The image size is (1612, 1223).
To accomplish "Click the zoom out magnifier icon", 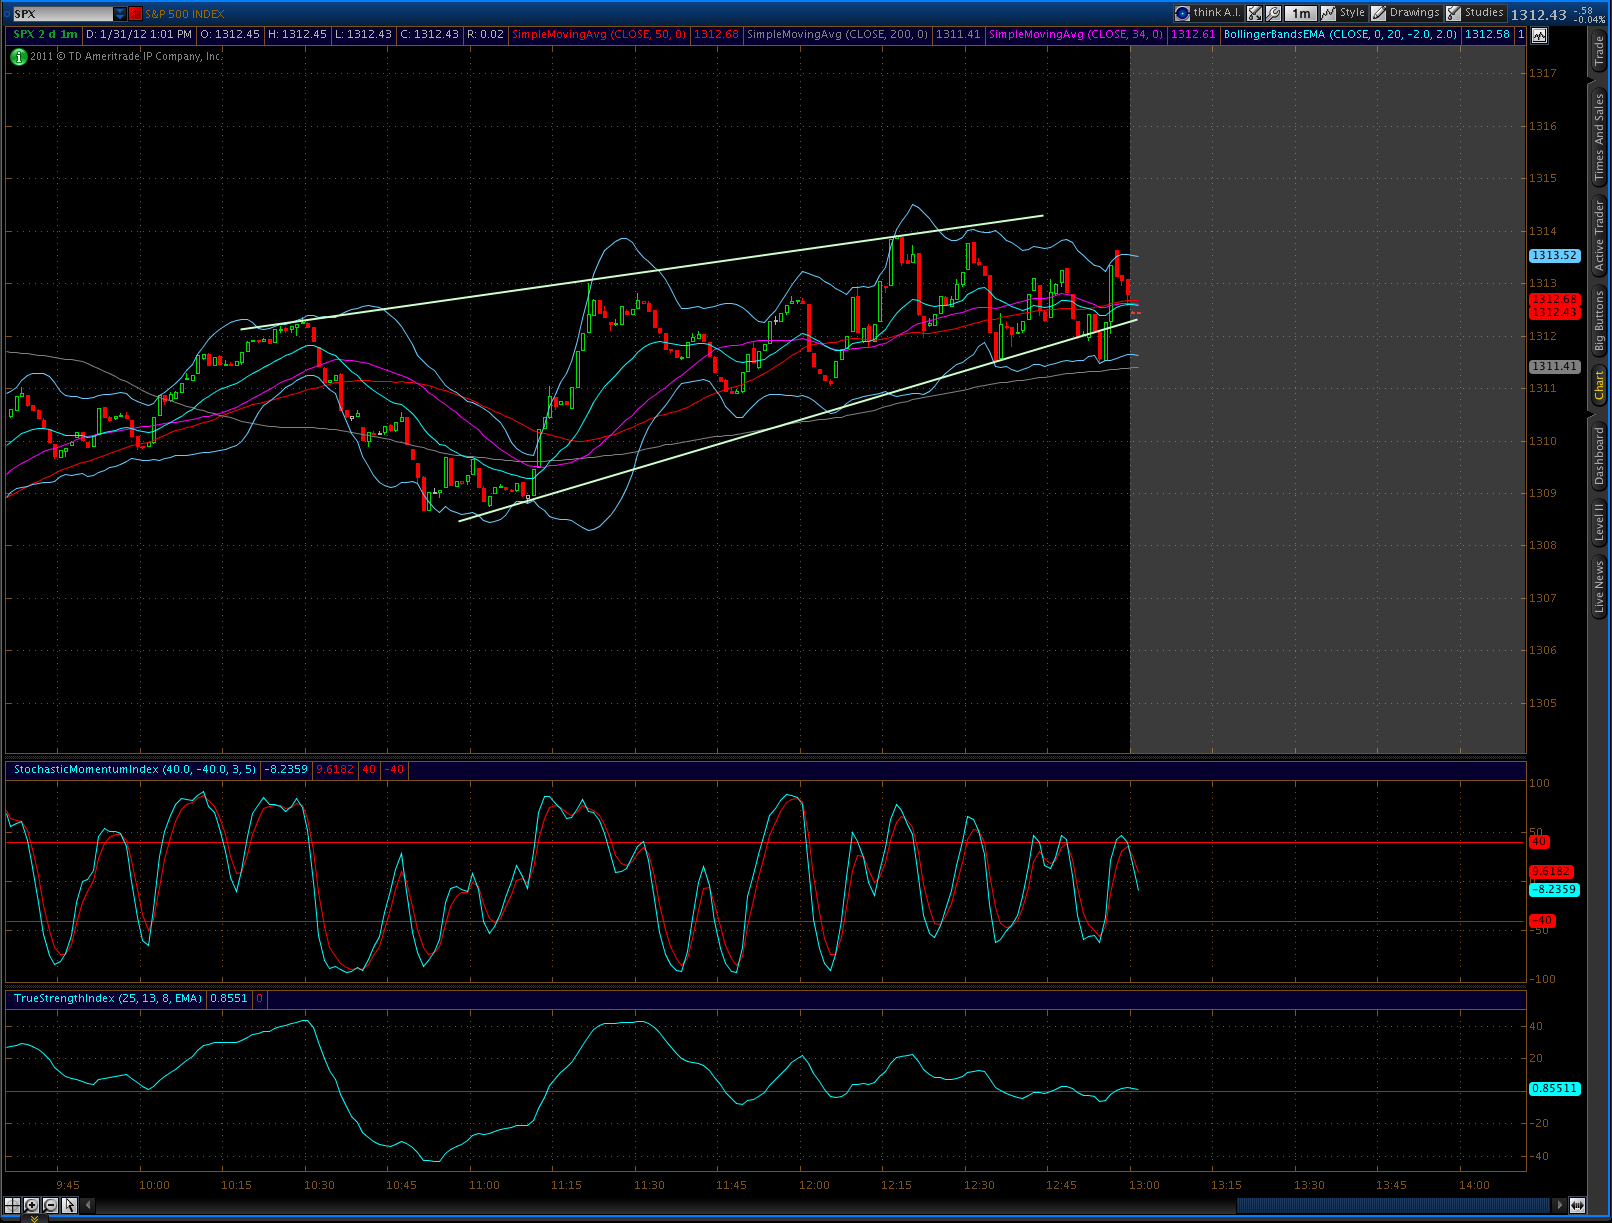I will [50, 1205].
